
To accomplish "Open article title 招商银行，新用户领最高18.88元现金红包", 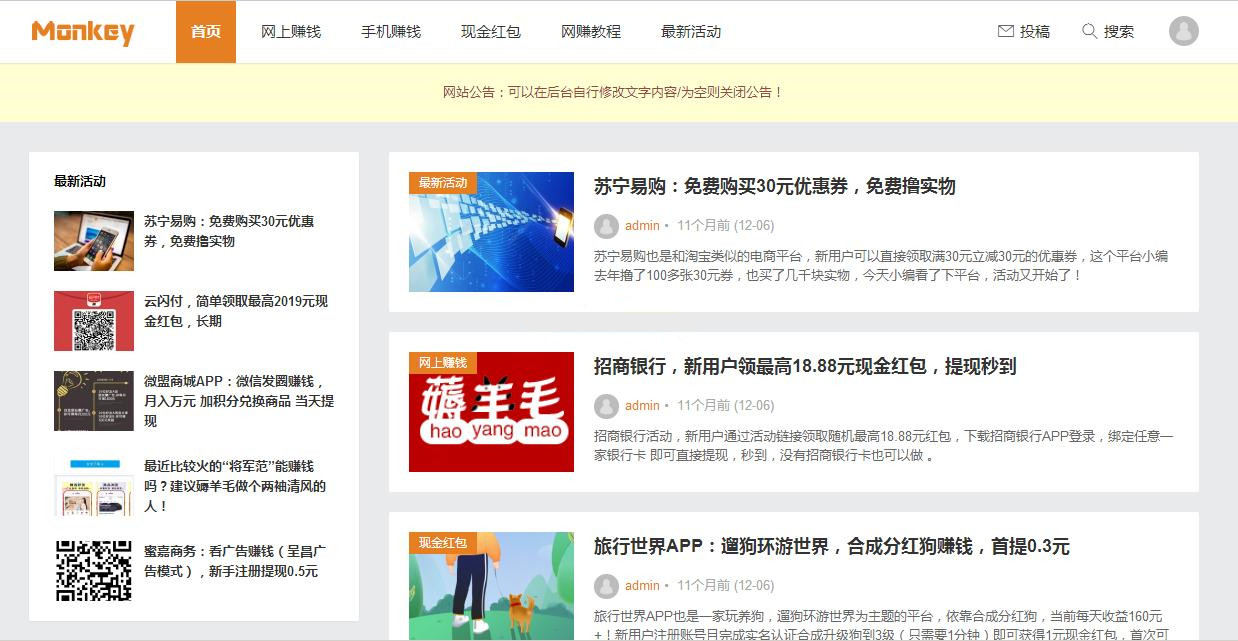I will tap(805, 366).
